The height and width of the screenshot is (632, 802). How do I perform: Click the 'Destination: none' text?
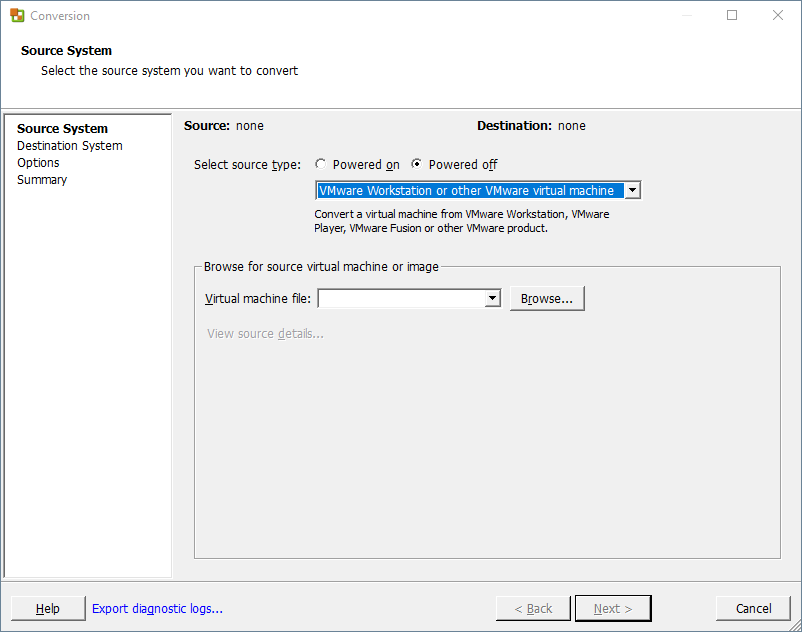point(531,126)
